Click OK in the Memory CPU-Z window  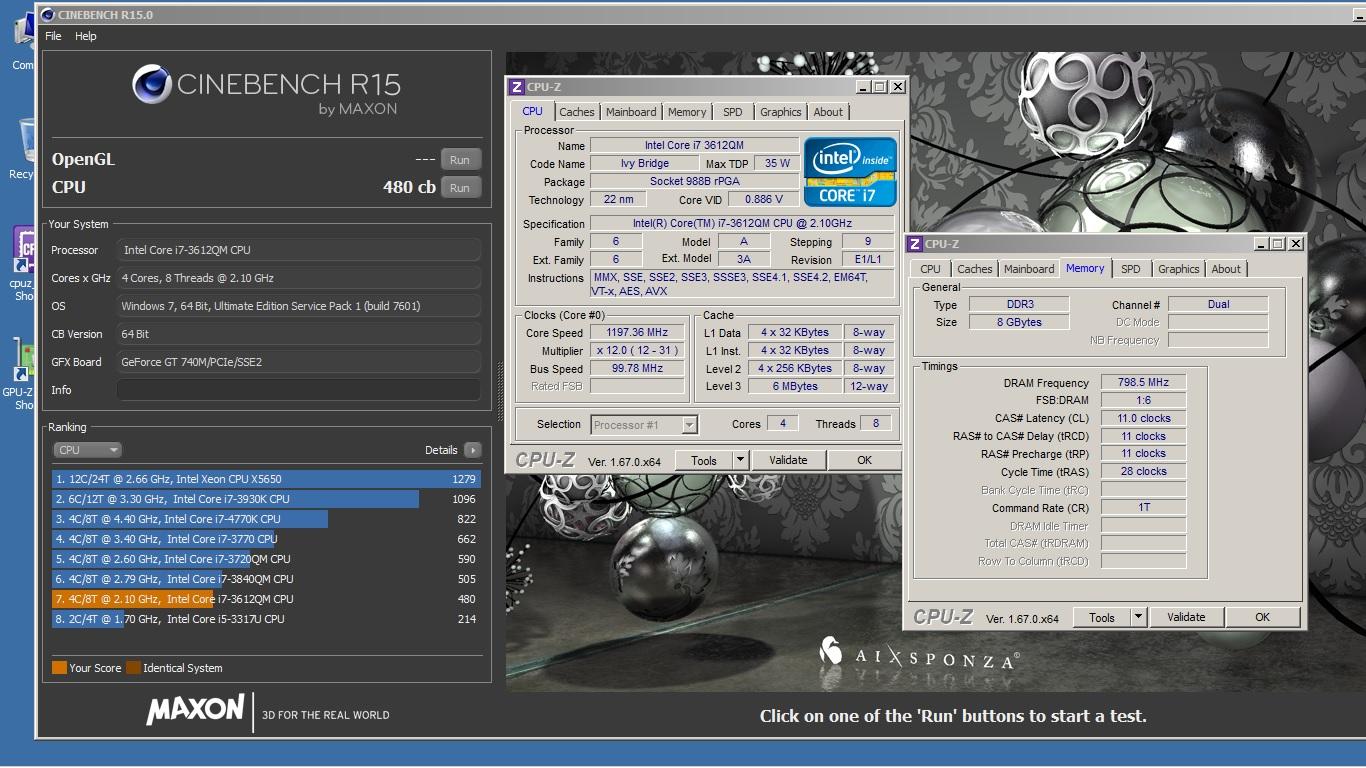[1262, 617]
